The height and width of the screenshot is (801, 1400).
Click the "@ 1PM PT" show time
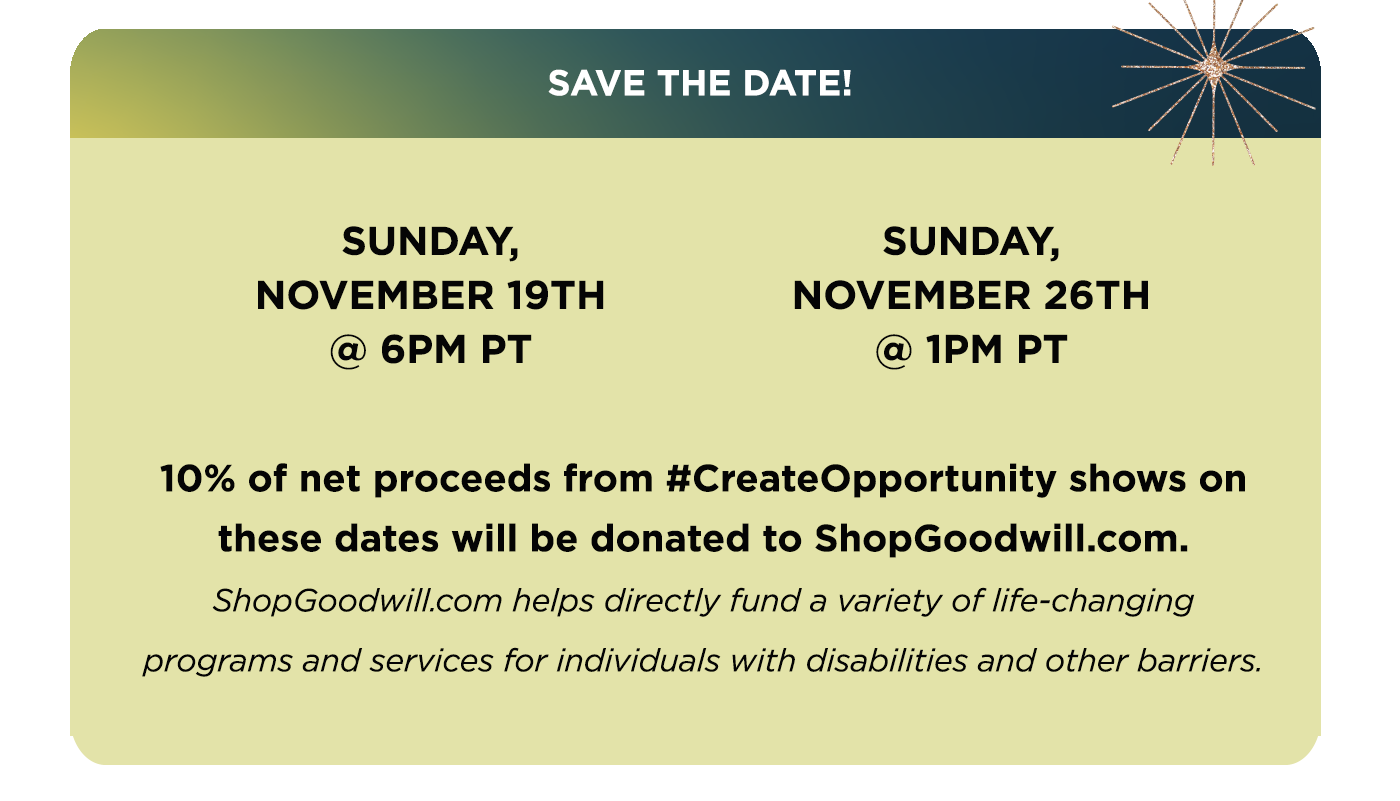point(971,351)
